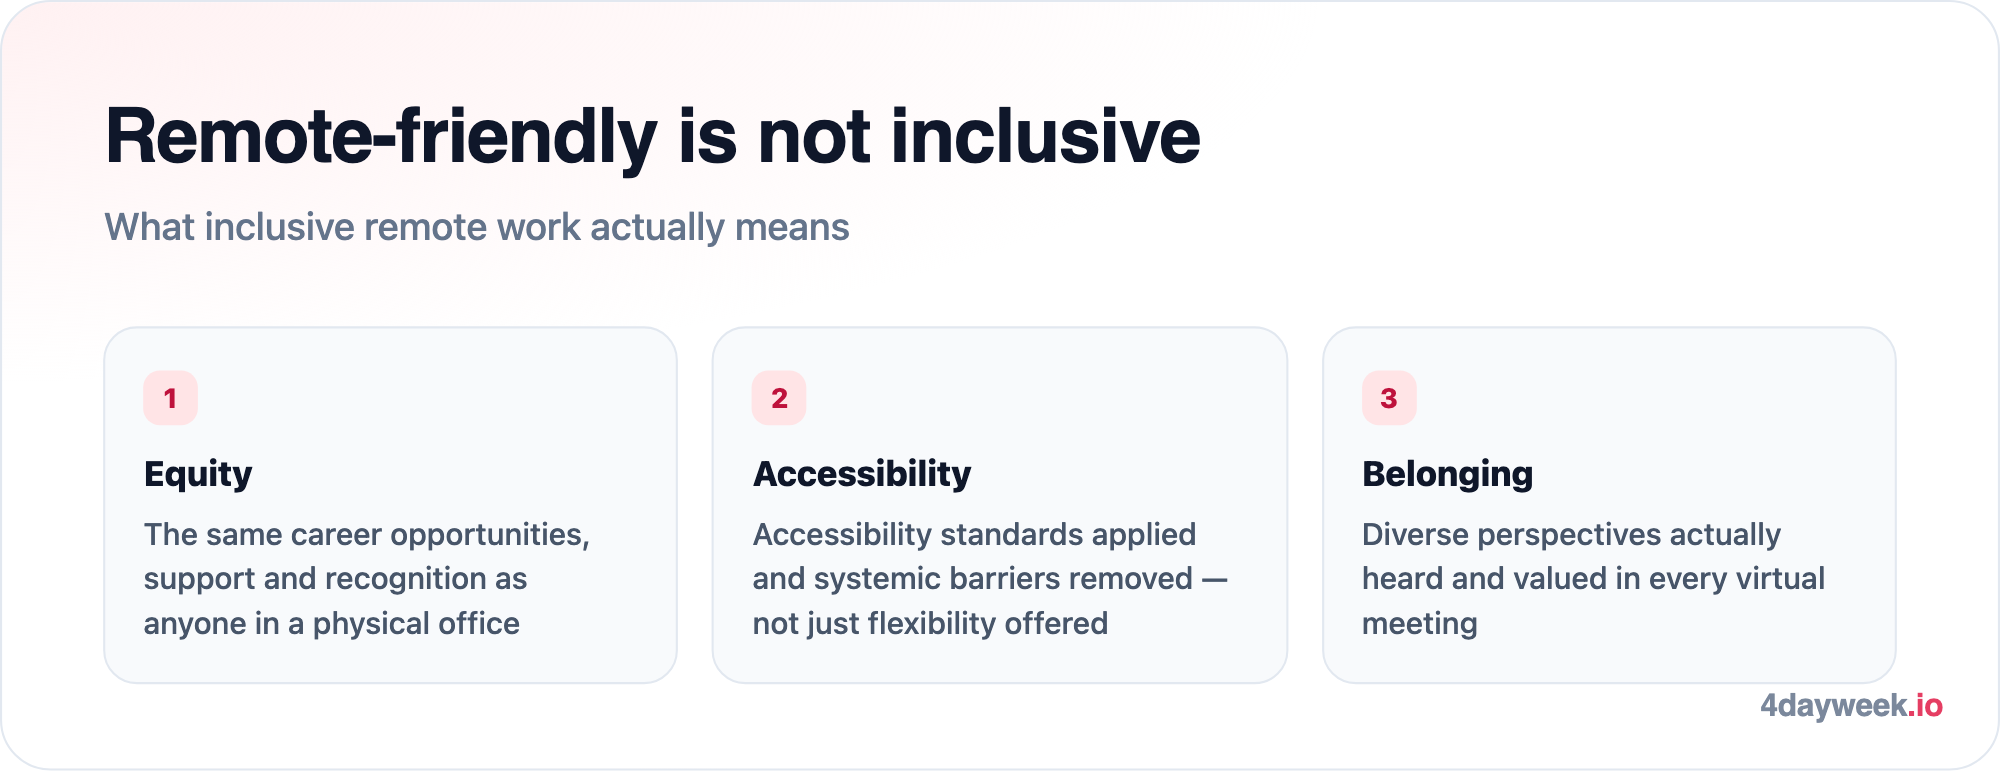This screenshot has height=773, width=2000.
Task: Click 'Remote-friendly' word in the headline
Action: [381, 137]
